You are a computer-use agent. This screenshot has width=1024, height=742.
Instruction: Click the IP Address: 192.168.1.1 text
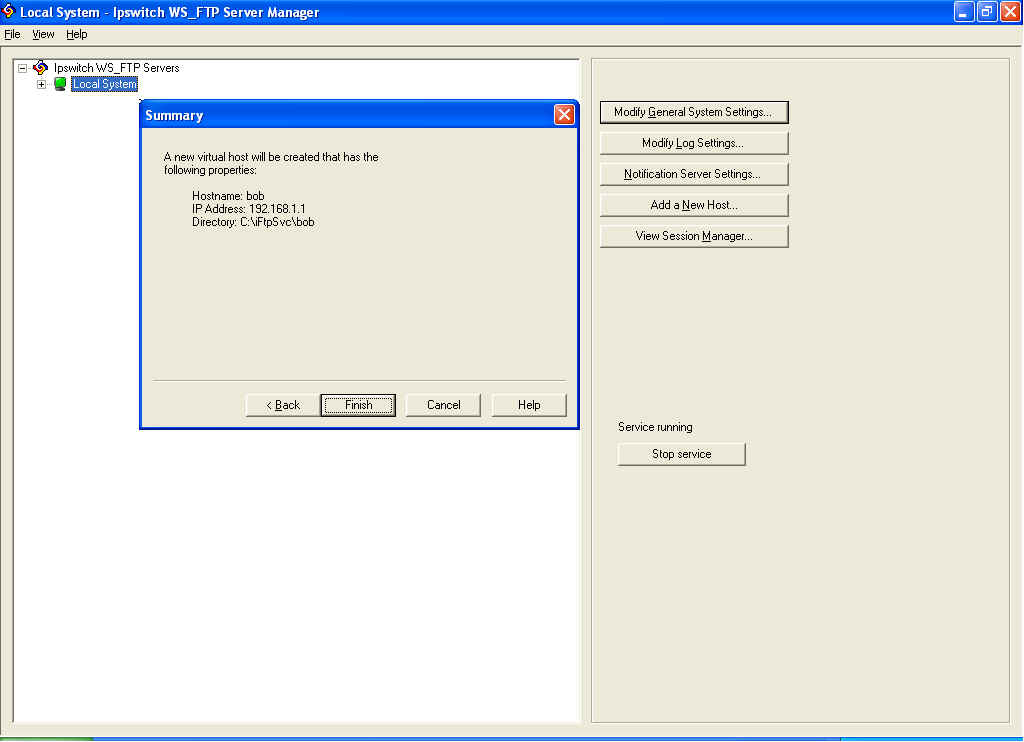(x=248, y=208)
